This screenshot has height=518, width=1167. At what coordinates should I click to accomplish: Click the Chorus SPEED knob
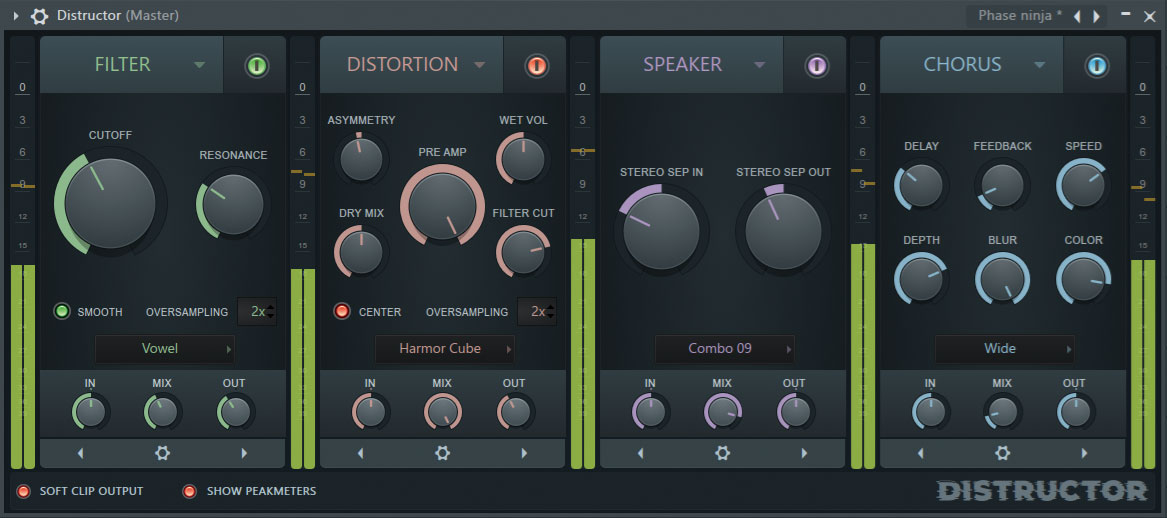(x=1084, y=185)
